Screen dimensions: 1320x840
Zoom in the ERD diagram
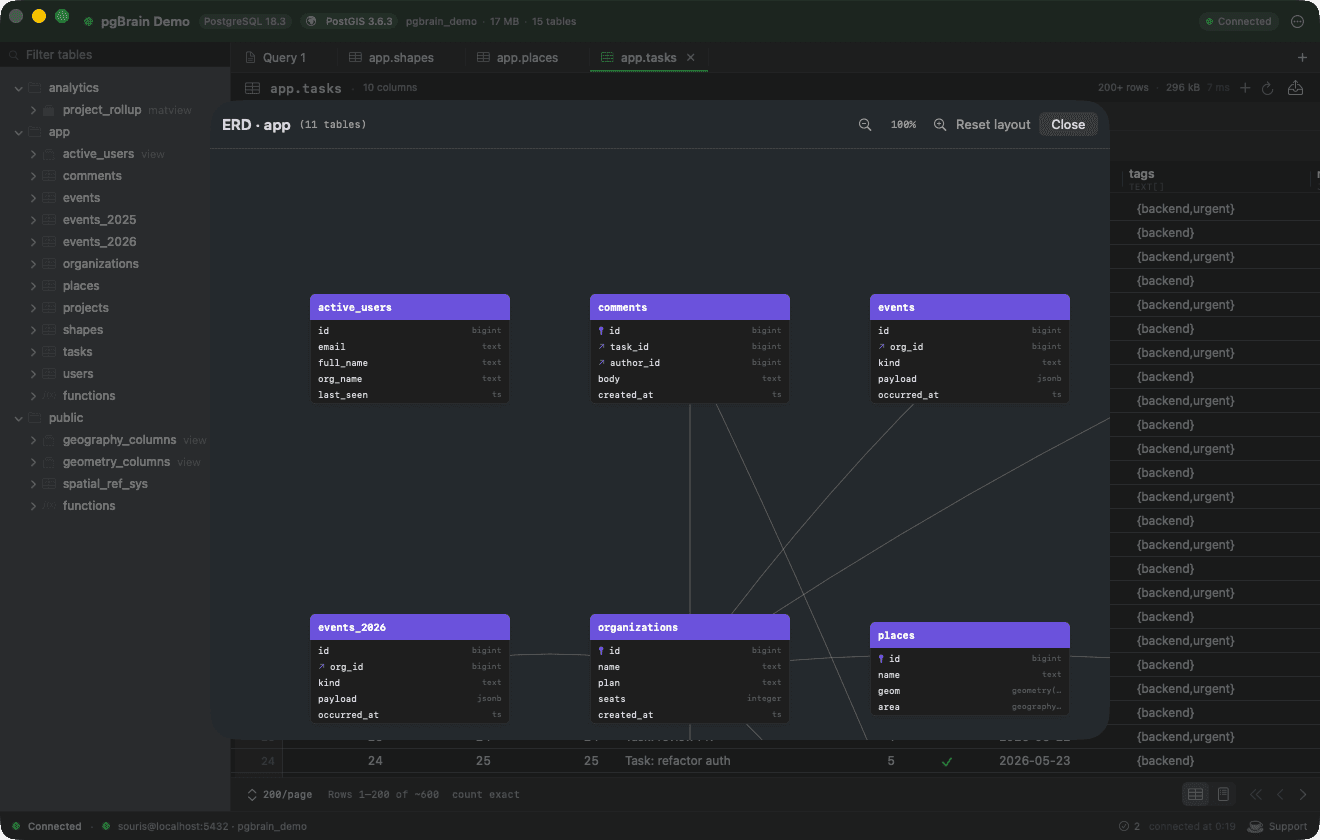click(940, 125)
